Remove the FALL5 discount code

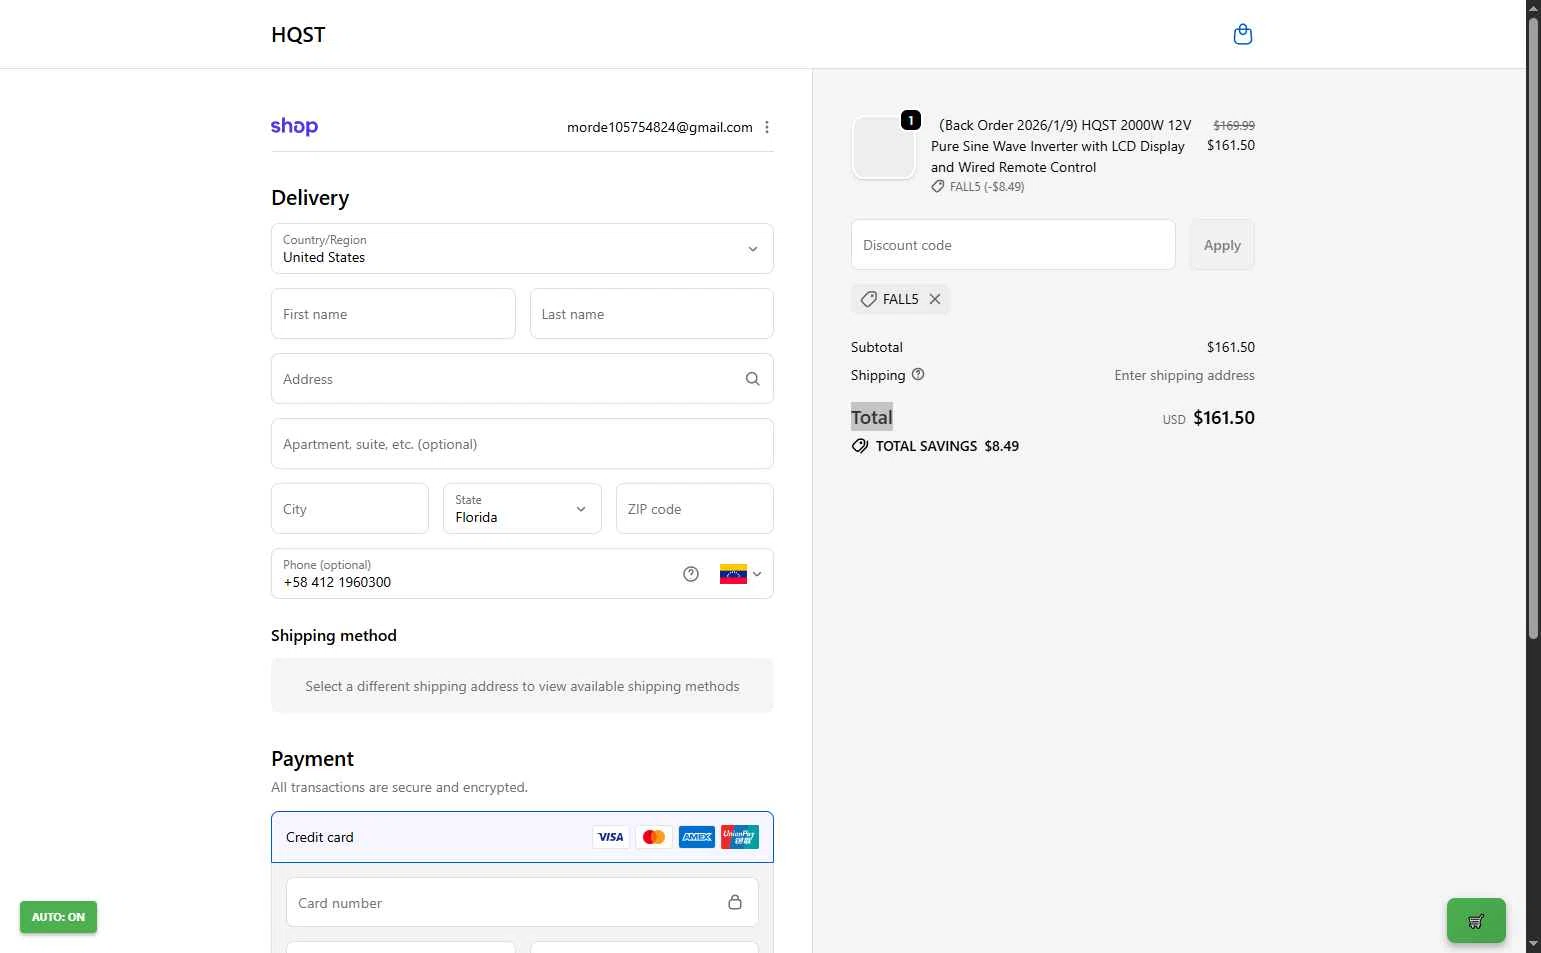[935, 299]
